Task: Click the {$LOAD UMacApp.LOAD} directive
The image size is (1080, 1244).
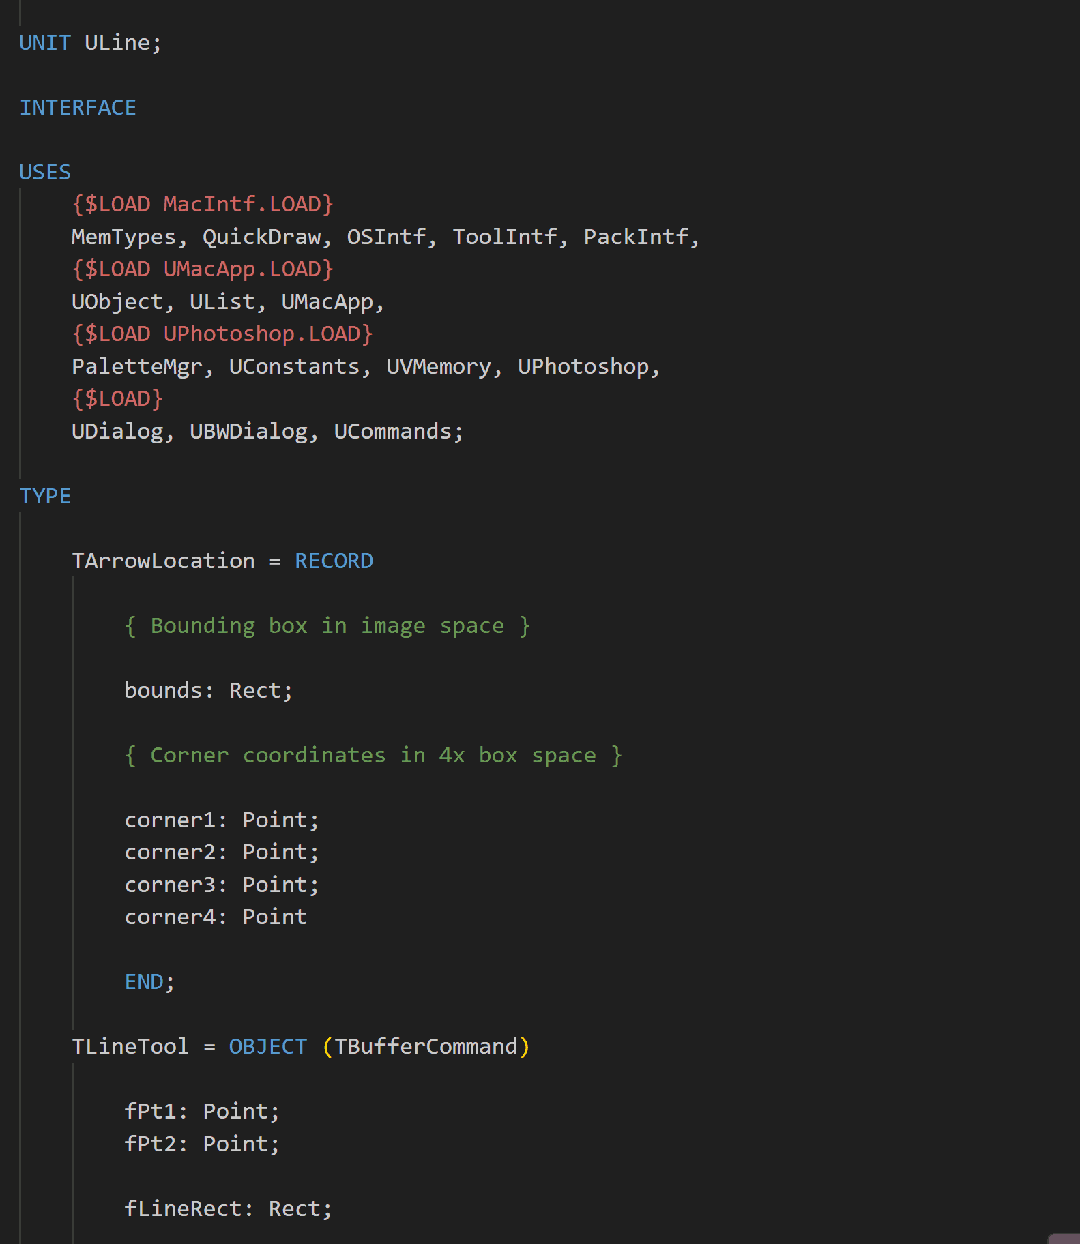Action: coord(203,269)
